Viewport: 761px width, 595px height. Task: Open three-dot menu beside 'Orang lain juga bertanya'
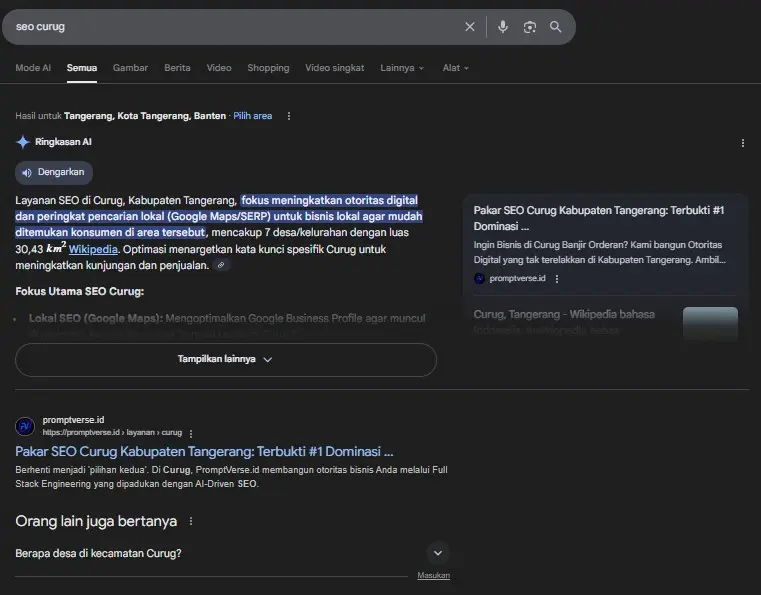coord(191,521)
